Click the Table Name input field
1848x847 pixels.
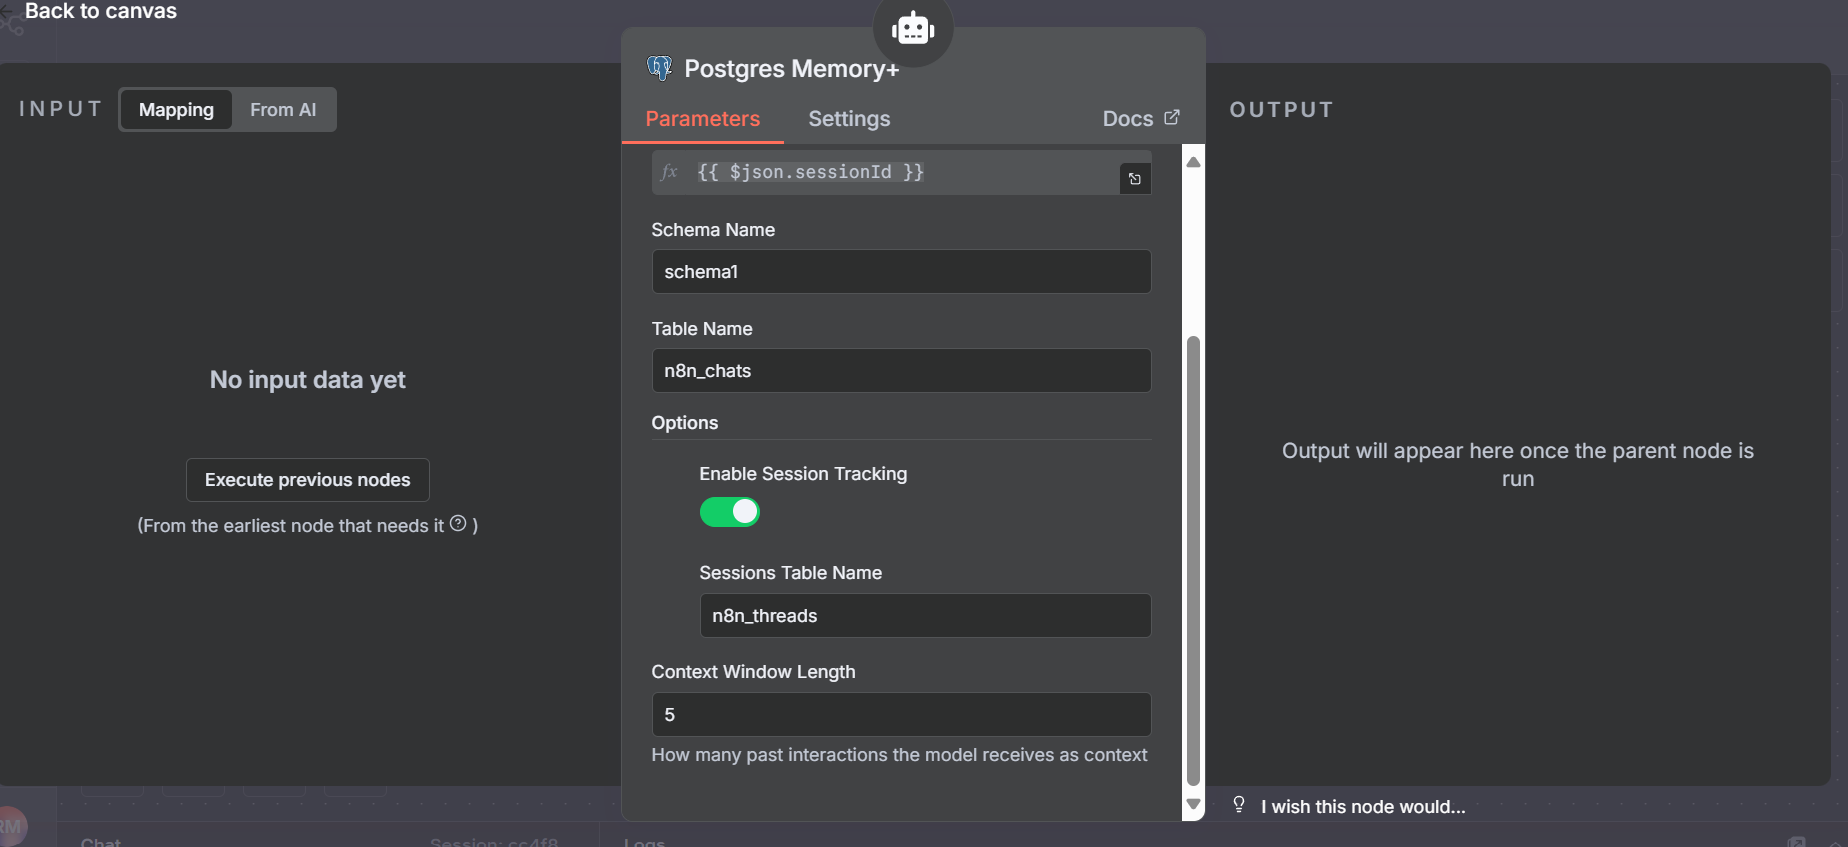click(901, 371)
